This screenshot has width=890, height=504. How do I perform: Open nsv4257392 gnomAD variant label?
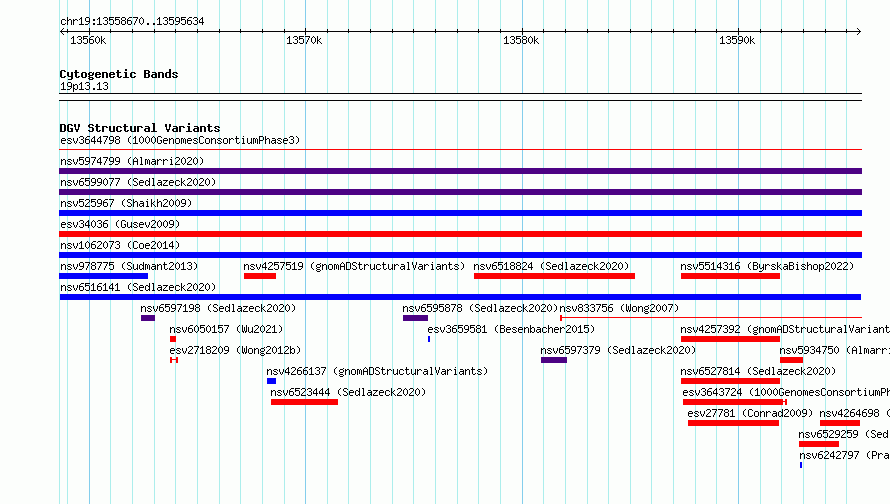785,329
